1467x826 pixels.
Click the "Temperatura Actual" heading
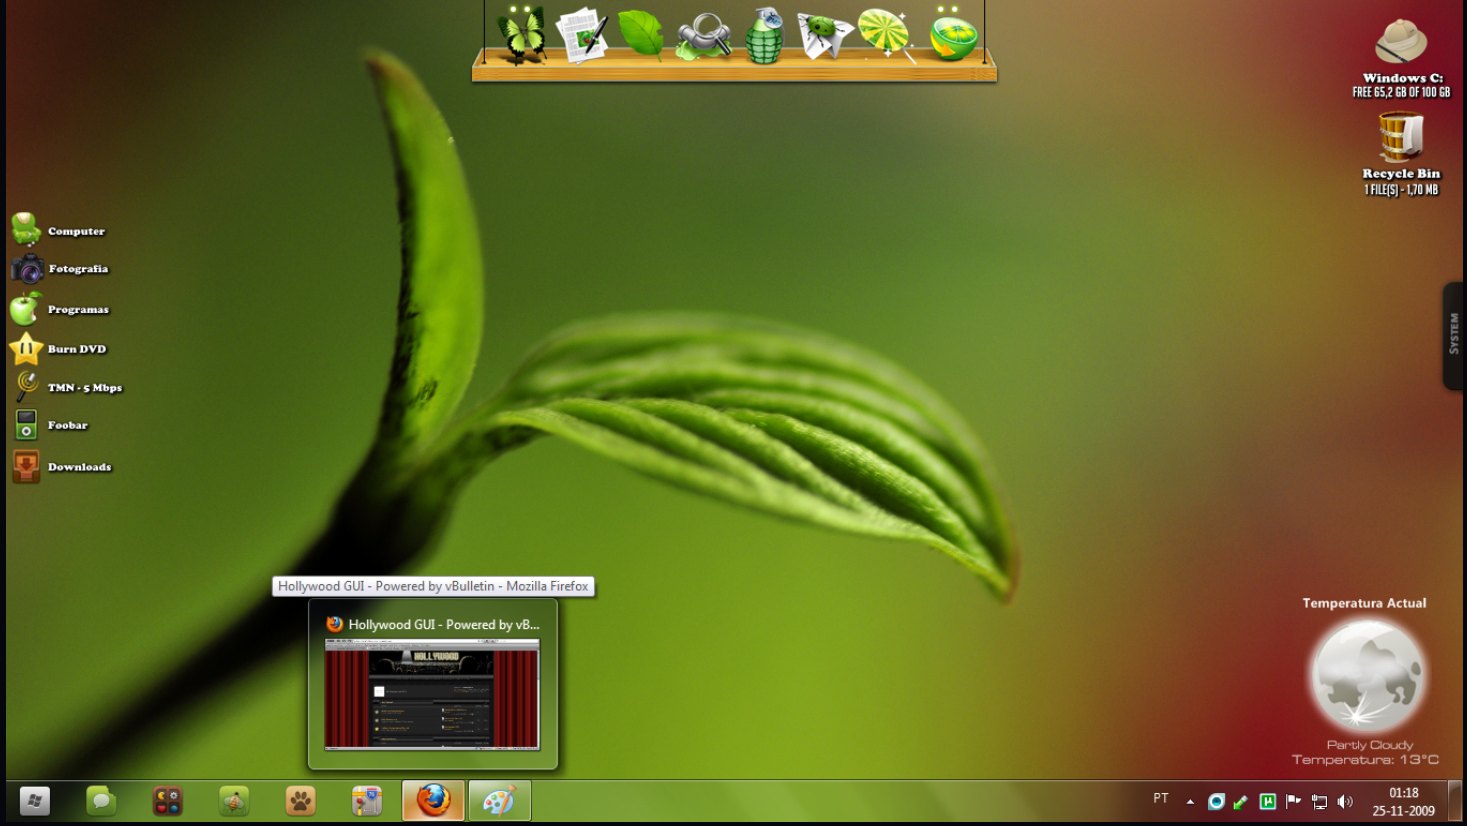point(1364,603)
